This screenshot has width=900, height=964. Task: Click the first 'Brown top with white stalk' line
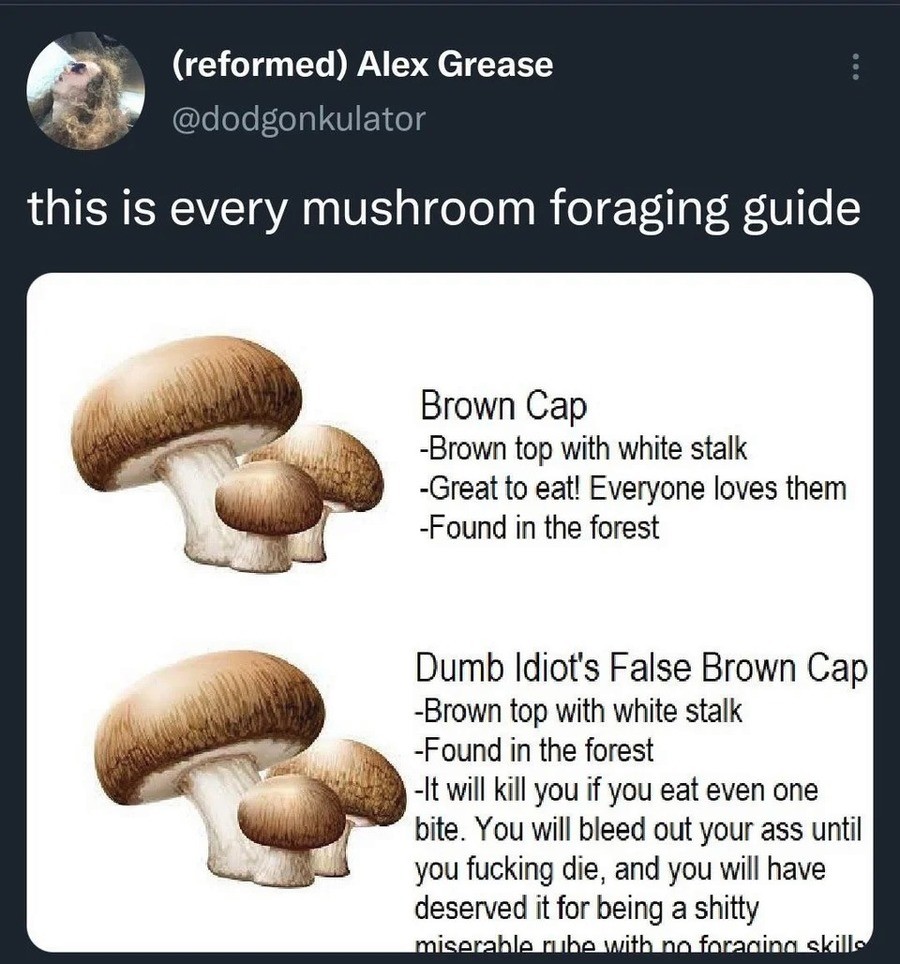tap(583, 449)
